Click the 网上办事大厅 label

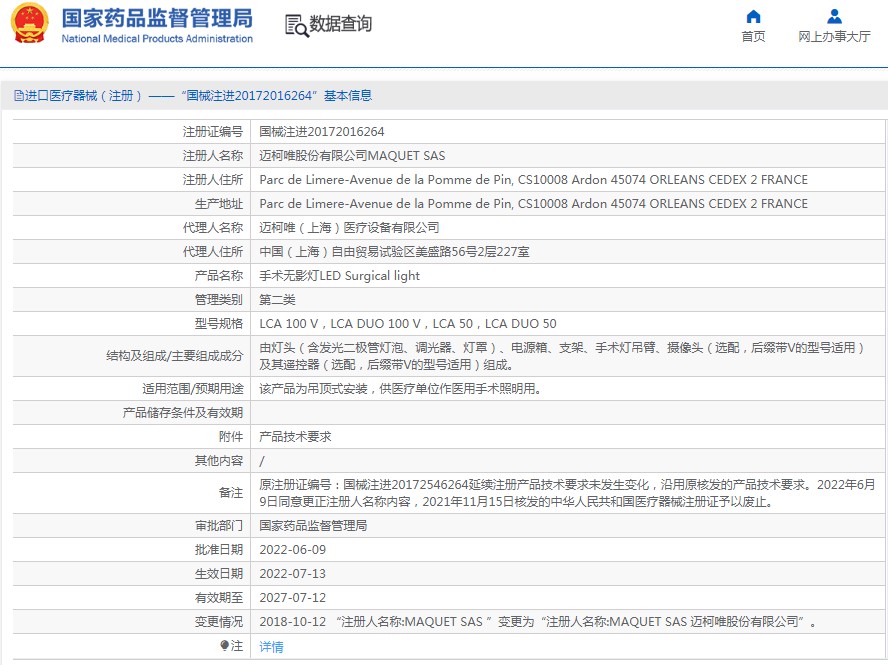[834, 37]
